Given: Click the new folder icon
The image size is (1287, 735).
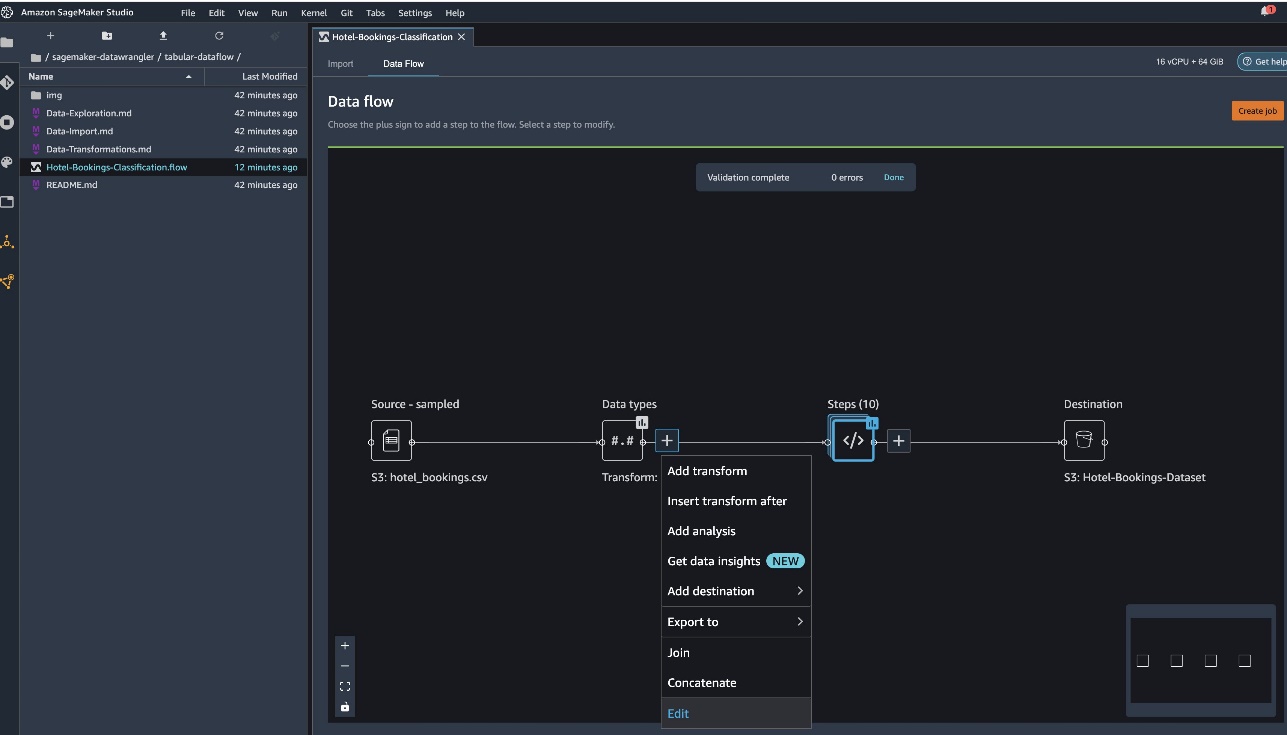Looking at the screenshot, I should point(107,36).
